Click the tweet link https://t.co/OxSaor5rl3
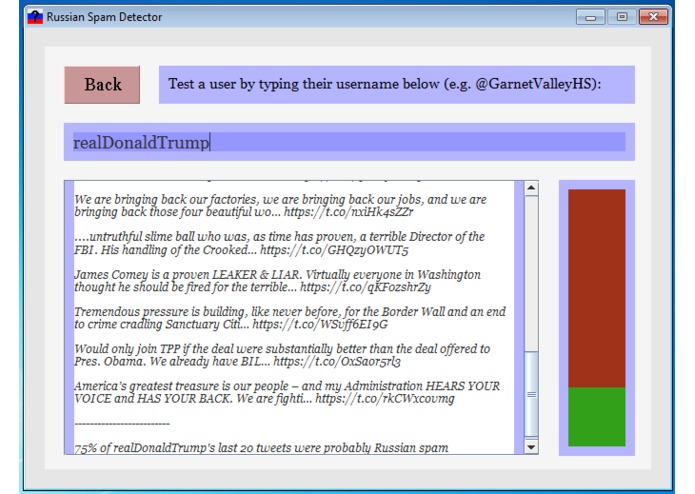The height and width of the screenshot is (494, 695). [x=337, y=362]
